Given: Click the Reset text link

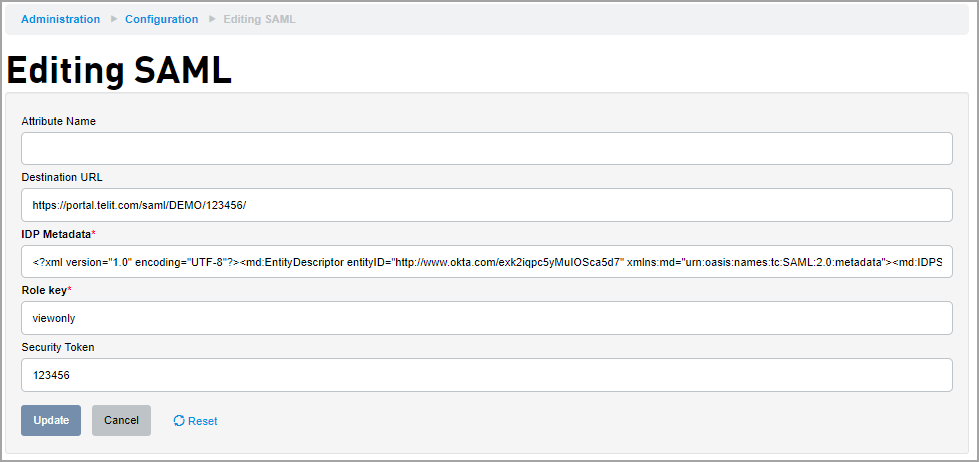Looking at the screenshot, I should [202, 421].
